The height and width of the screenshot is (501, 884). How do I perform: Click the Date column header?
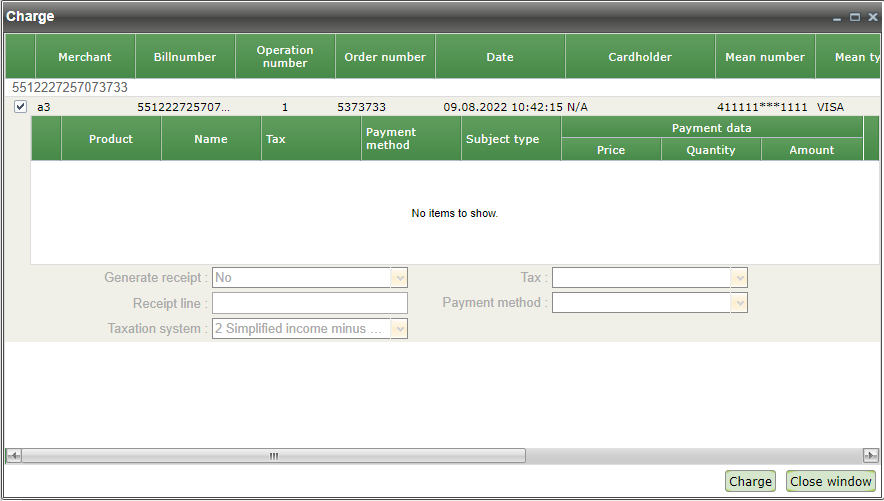pos(500,57)
